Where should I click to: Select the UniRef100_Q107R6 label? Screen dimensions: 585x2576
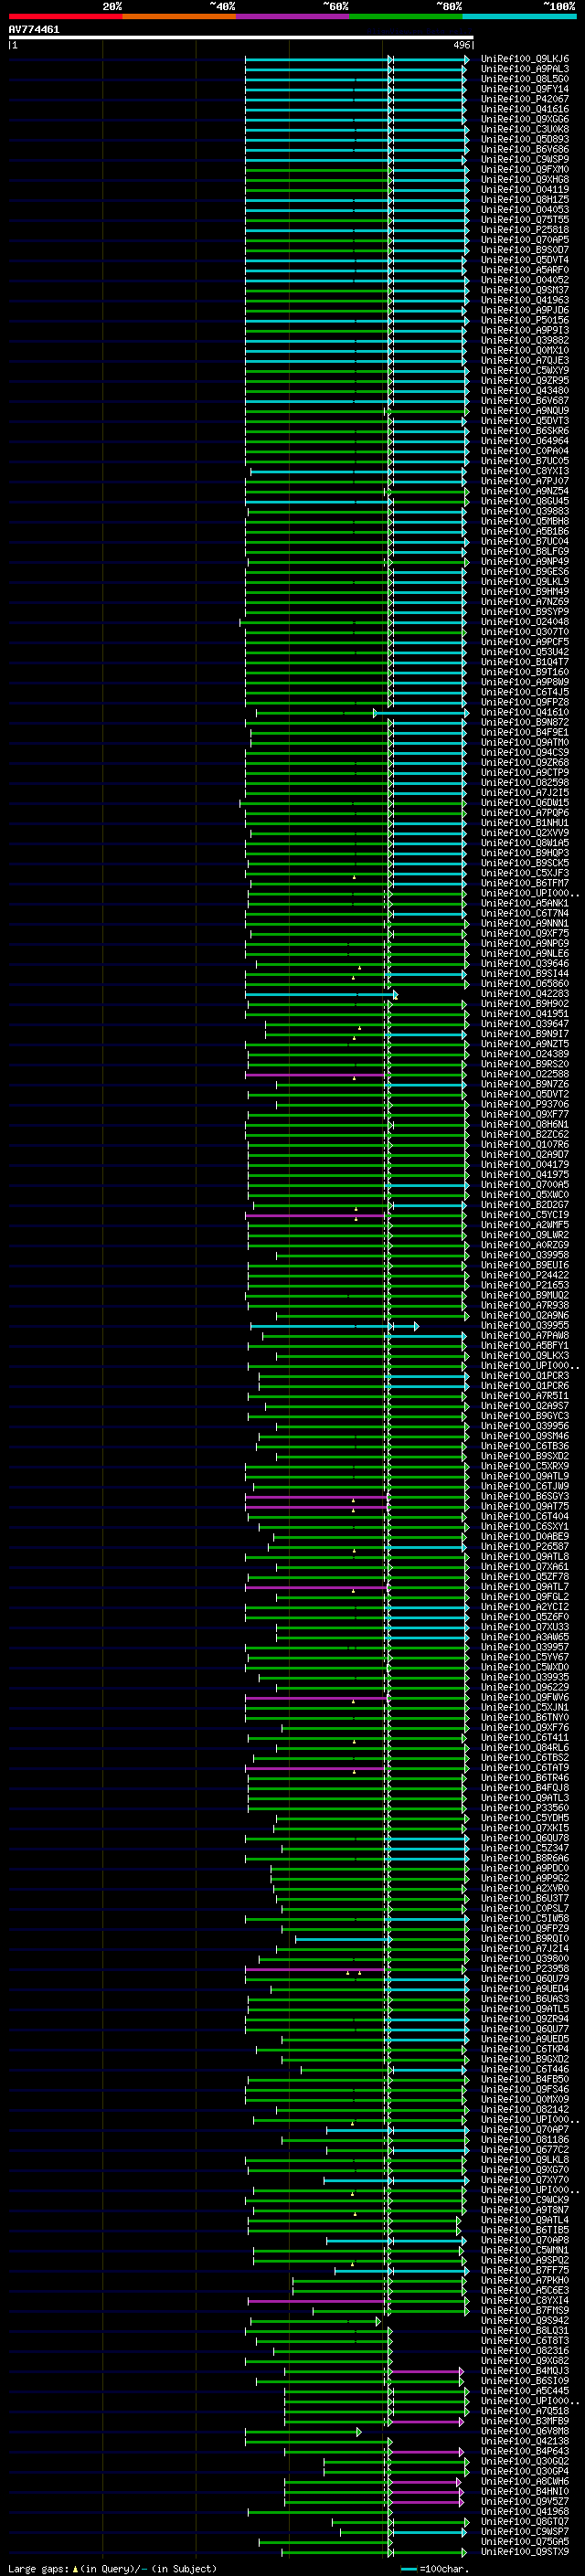(524, 1144)
